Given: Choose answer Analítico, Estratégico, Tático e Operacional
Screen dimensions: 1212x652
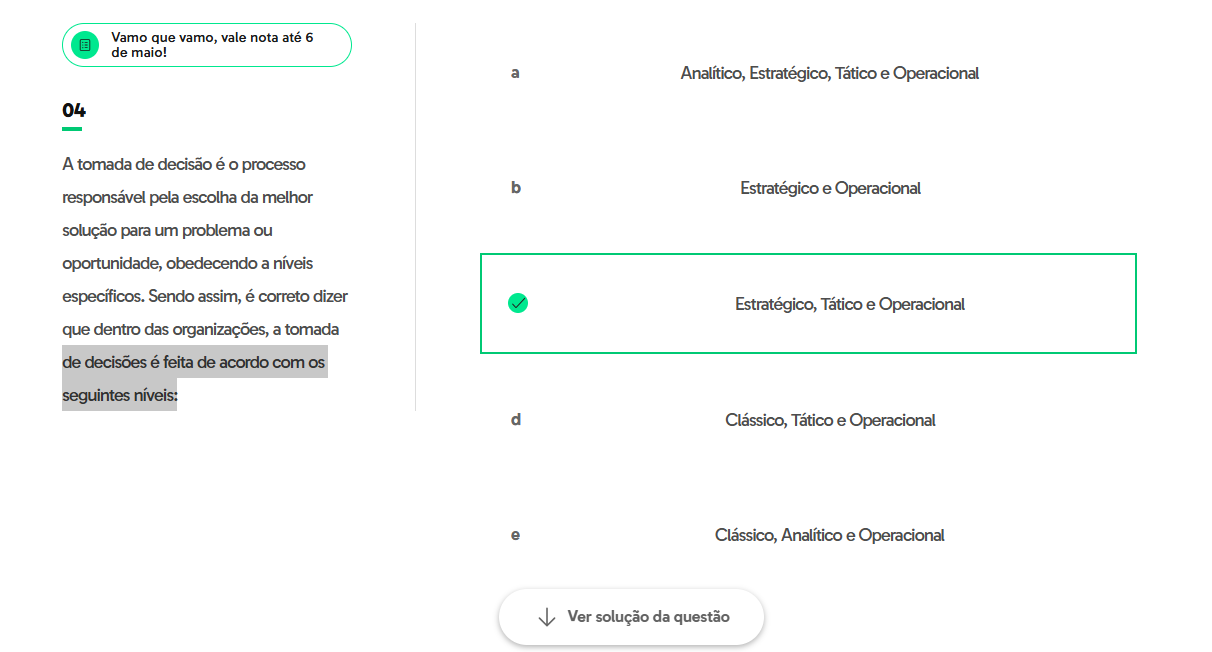Looking at the screenshot, I should [x=830, y=73].
